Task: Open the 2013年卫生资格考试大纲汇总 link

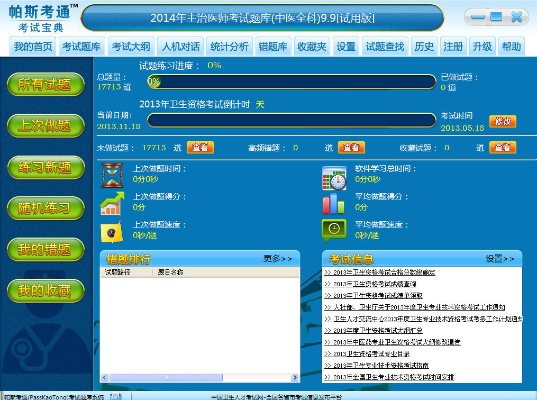Action: pos(373,330)
